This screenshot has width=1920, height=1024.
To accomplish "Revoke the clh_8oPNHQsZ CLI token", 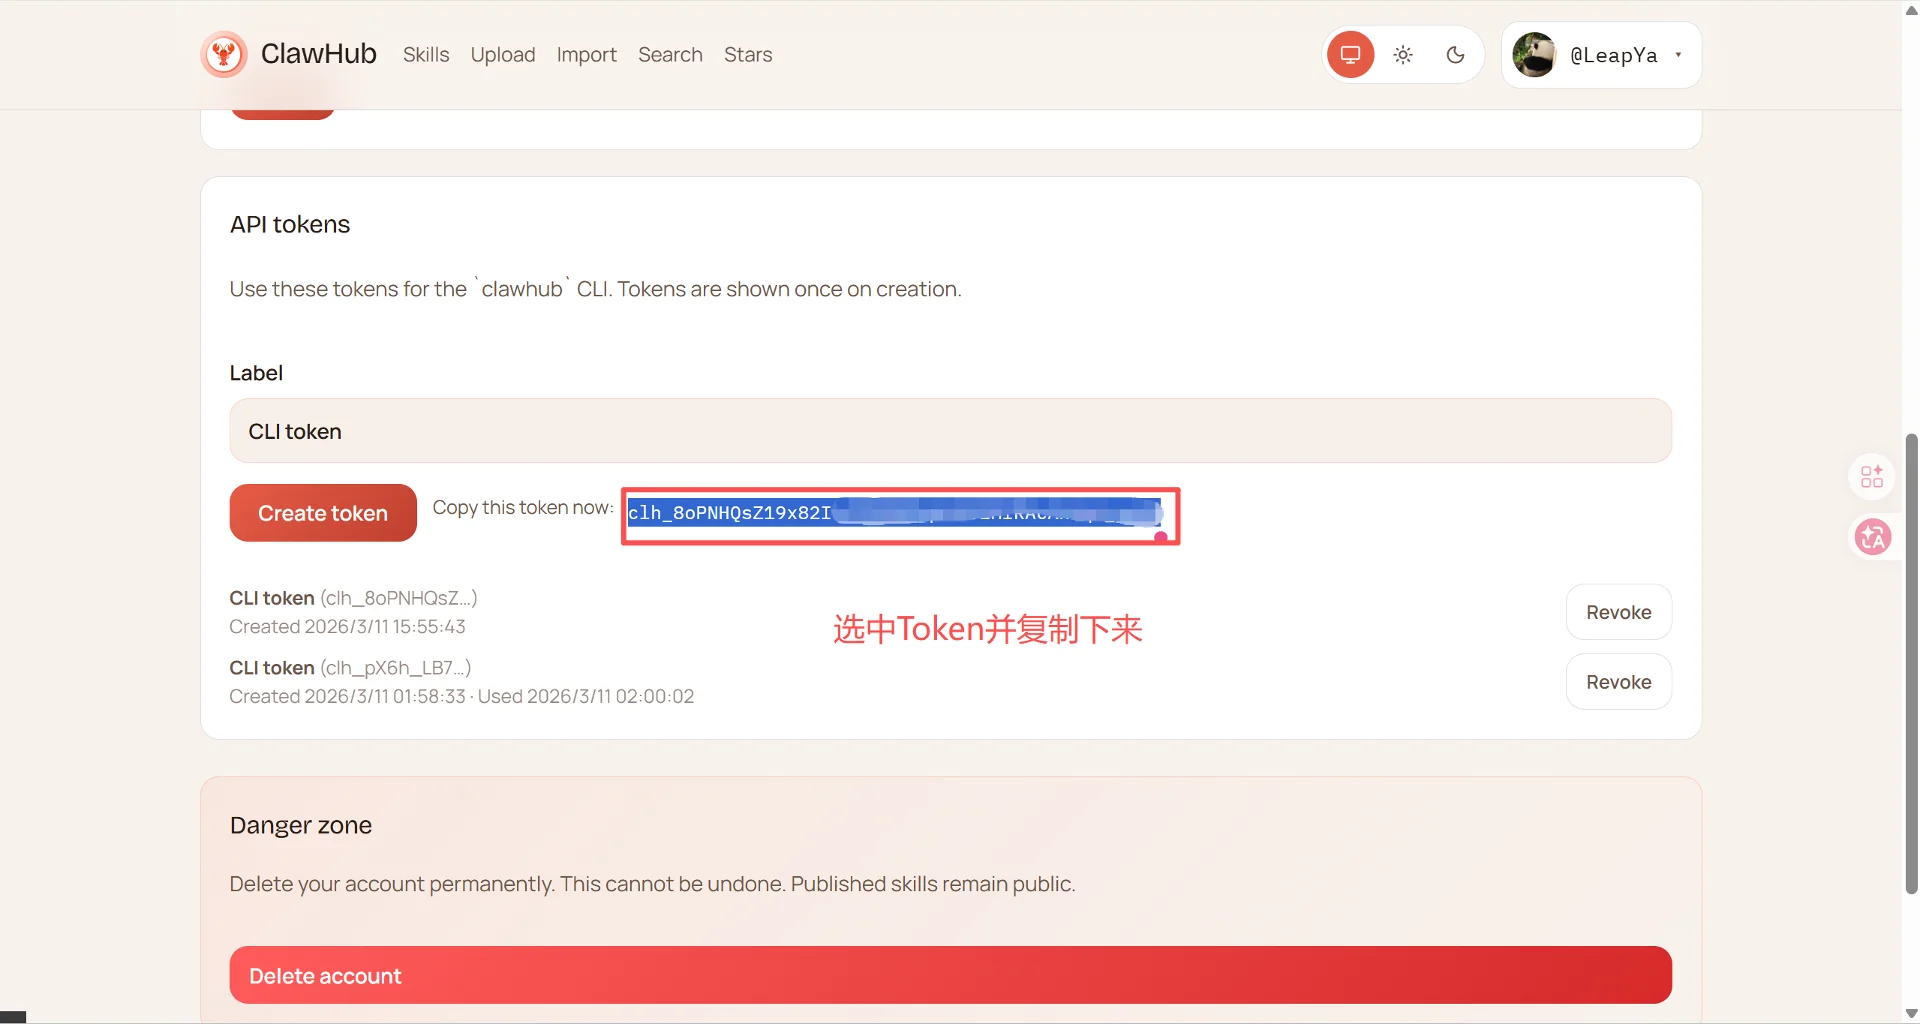I will point(1618,612).
